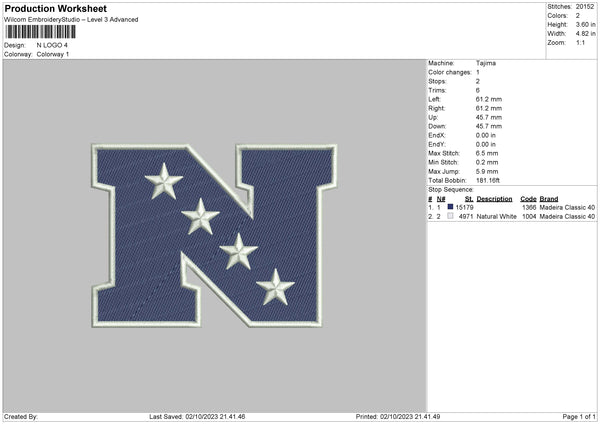This screenshot has height=424, width=600.
Task: Click the 'St.' column header
Action: (x=469, y=199)
